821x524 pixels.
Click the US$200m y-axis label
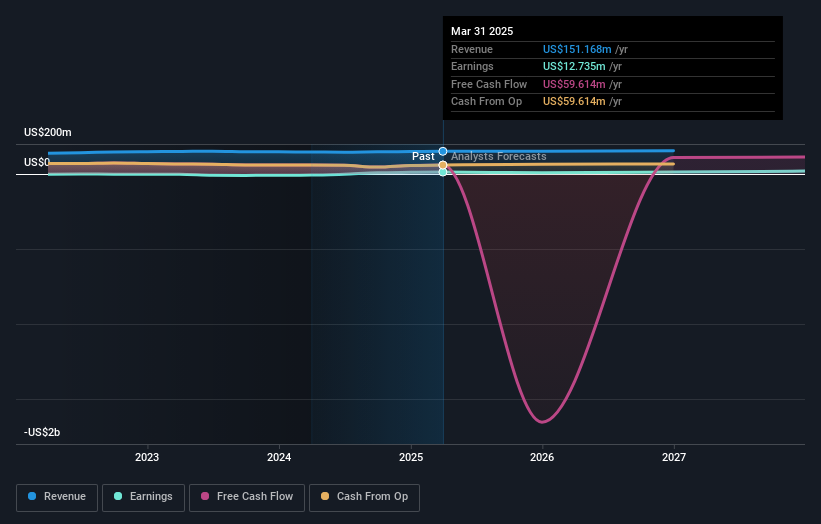48,132
